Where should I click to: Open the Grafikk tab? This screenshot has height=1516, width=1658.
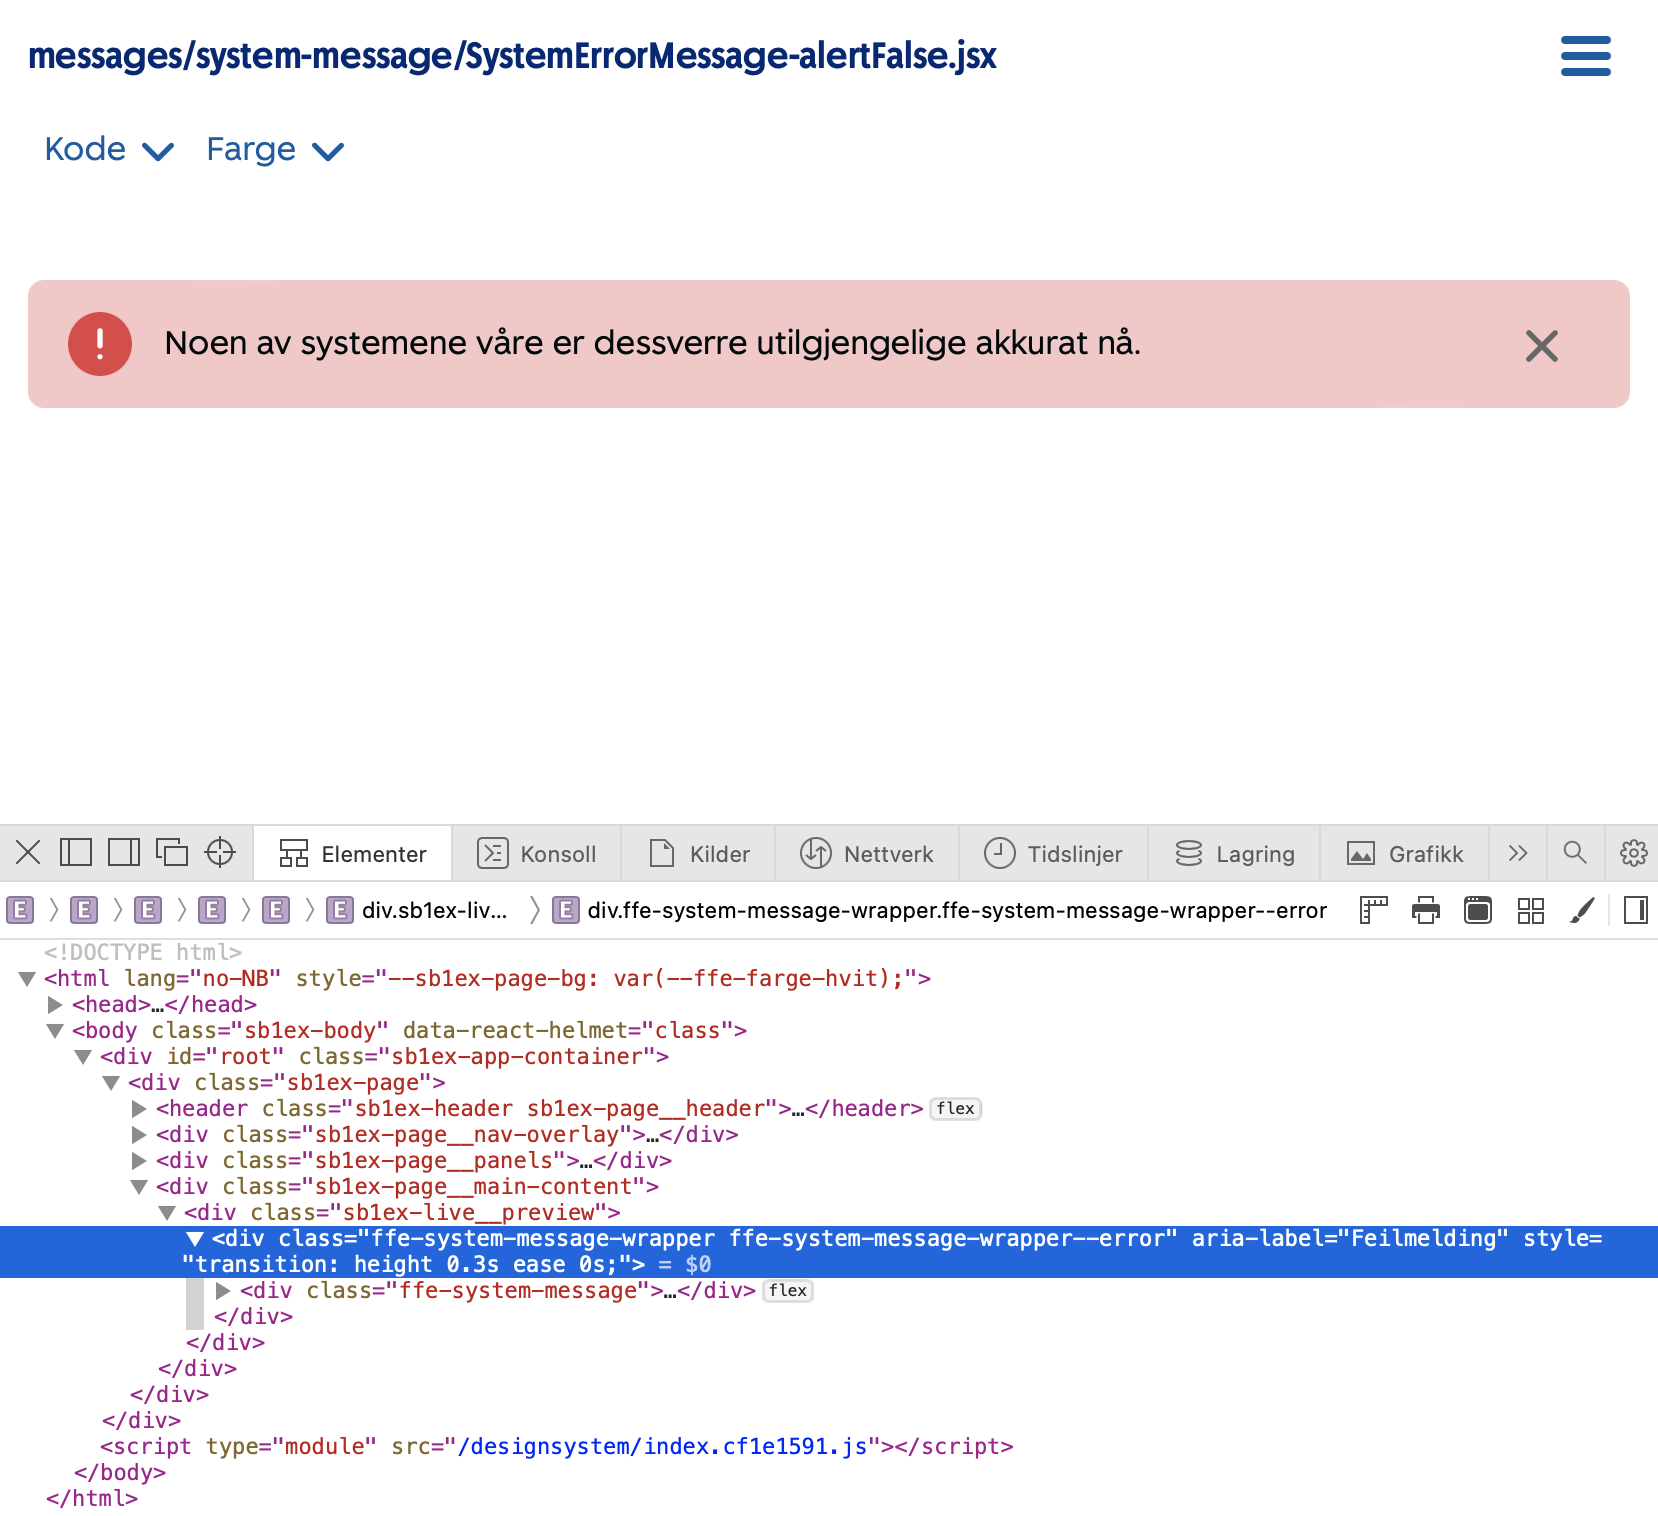coord(1405,854)
